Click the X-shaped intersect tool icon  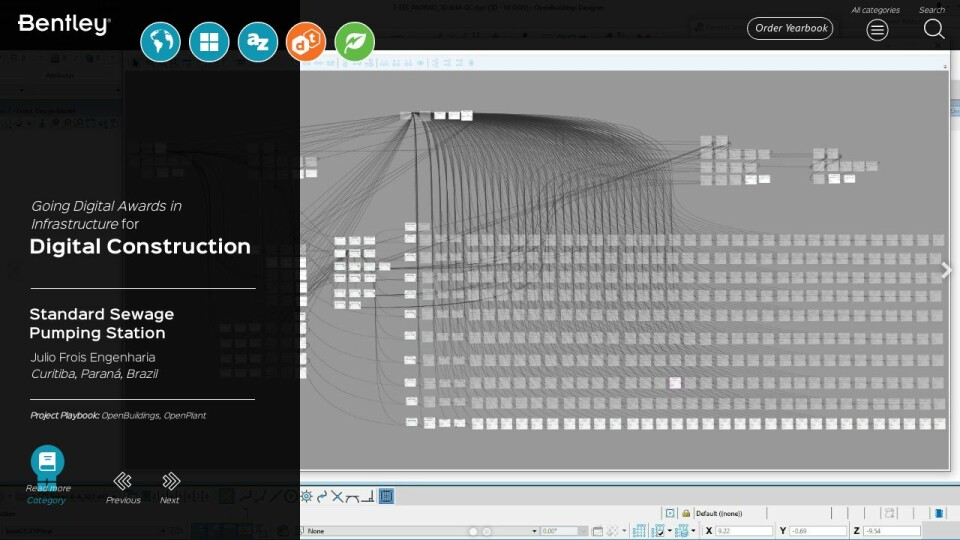click(337, 497)
